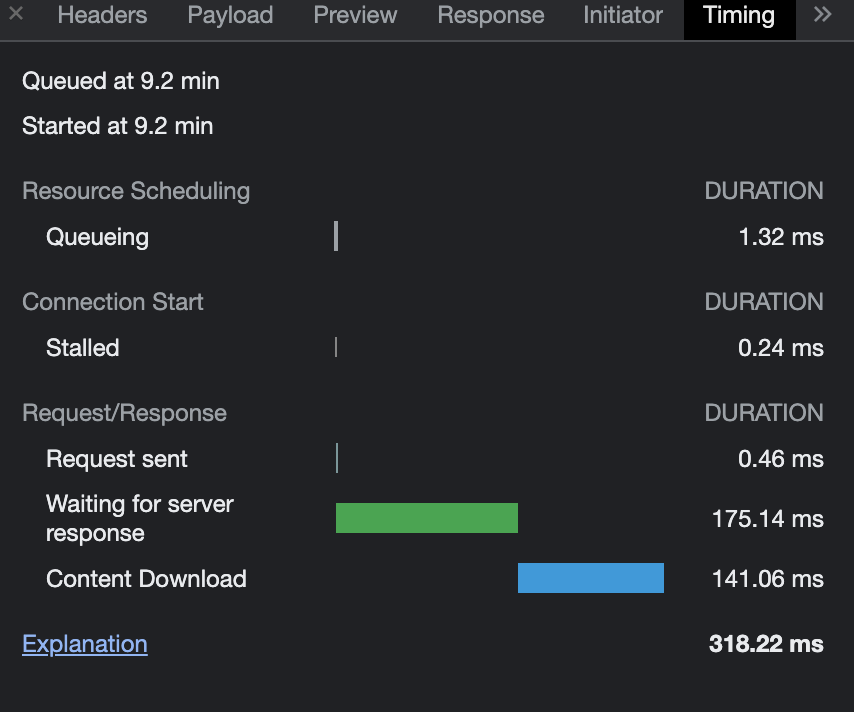Click the Stalled timing marker

[x=336, y=347]
